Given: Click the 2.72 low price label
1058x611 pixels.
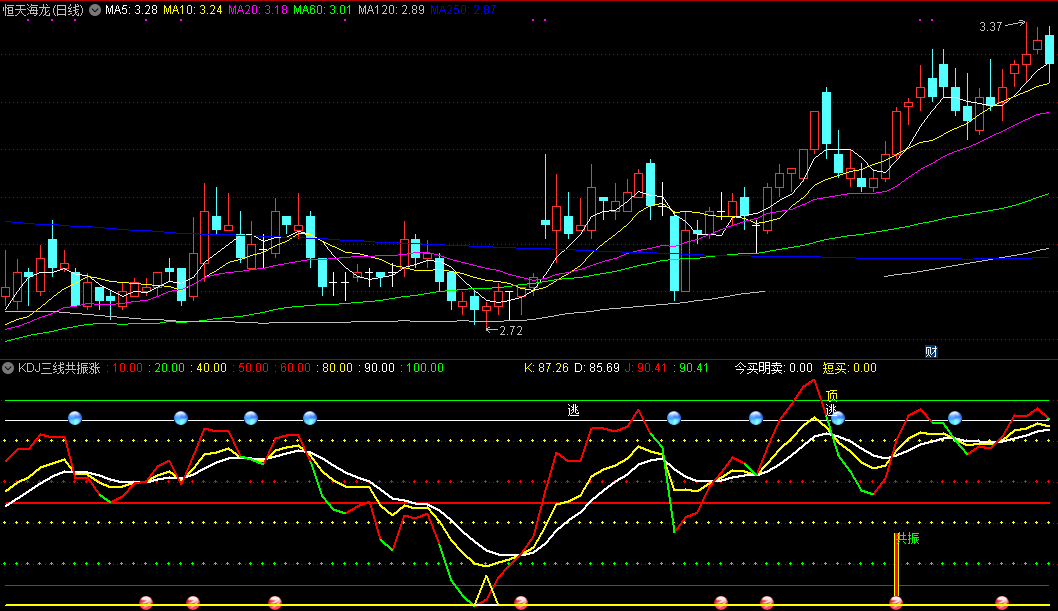Looking at the screenshot, I should pyautogui.click(x=511, y=330).
